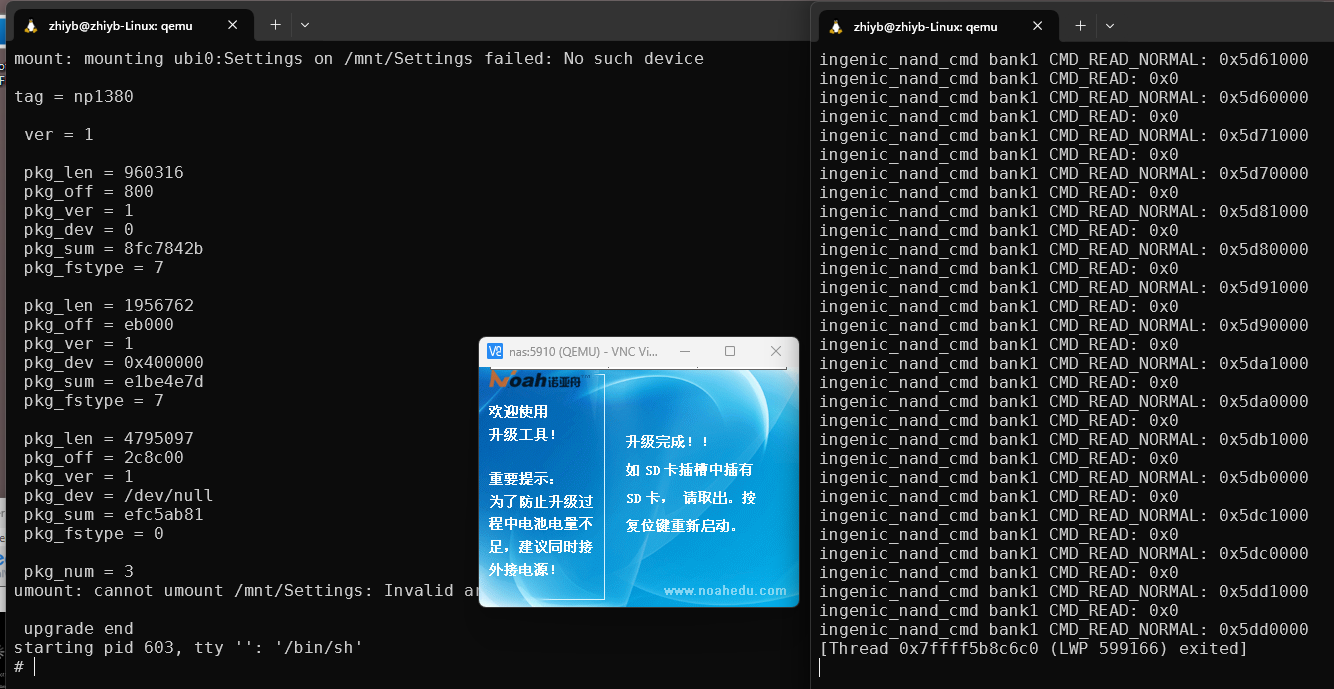This screenshot has height=689, width=1334.
Task: Click the 'pkg_len = 1956762' line
Action: pos(109,306)
